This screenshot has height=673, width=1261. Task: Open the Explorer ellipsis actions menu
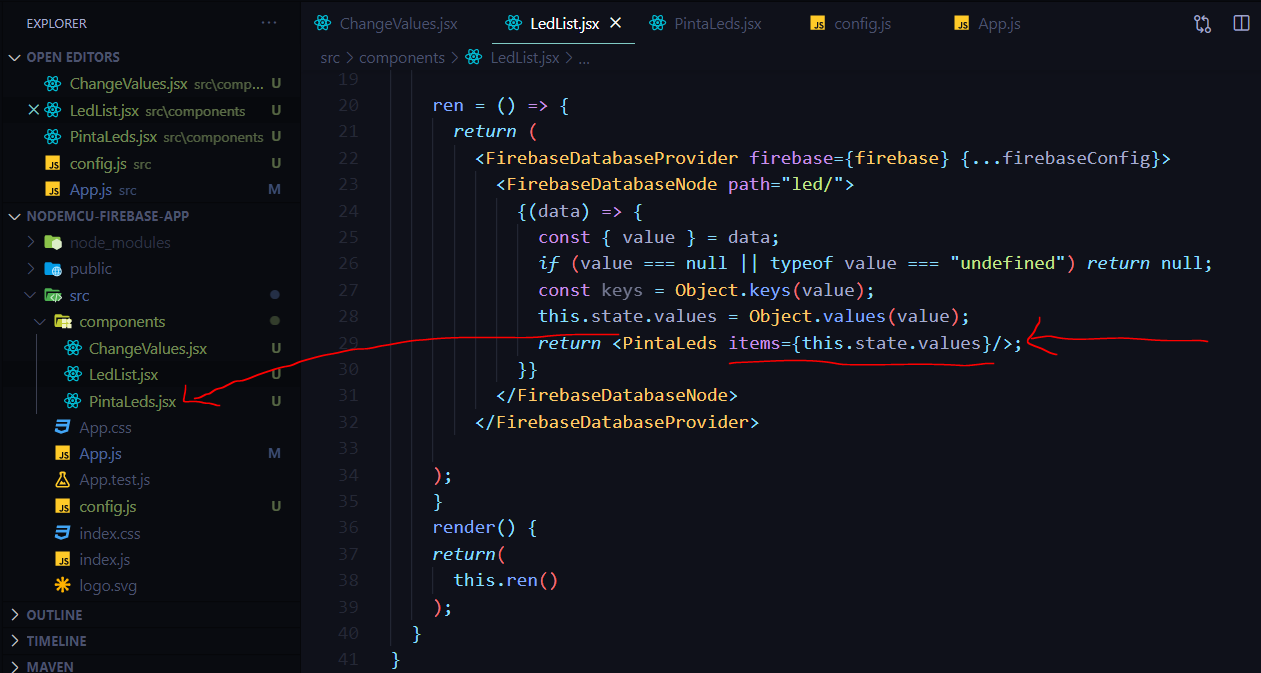268,22
